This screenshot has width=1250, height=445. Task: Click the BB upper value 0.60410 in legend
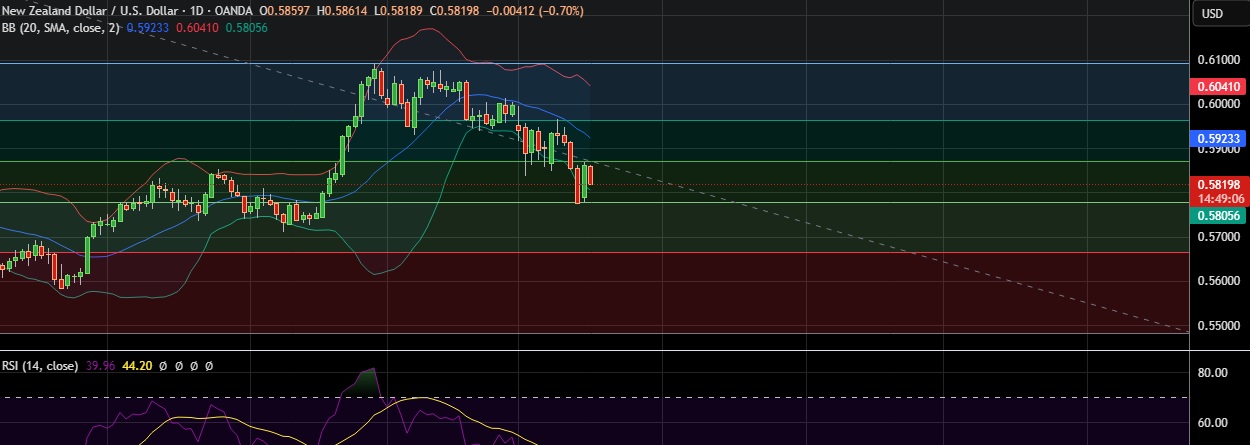coord(196,29)
